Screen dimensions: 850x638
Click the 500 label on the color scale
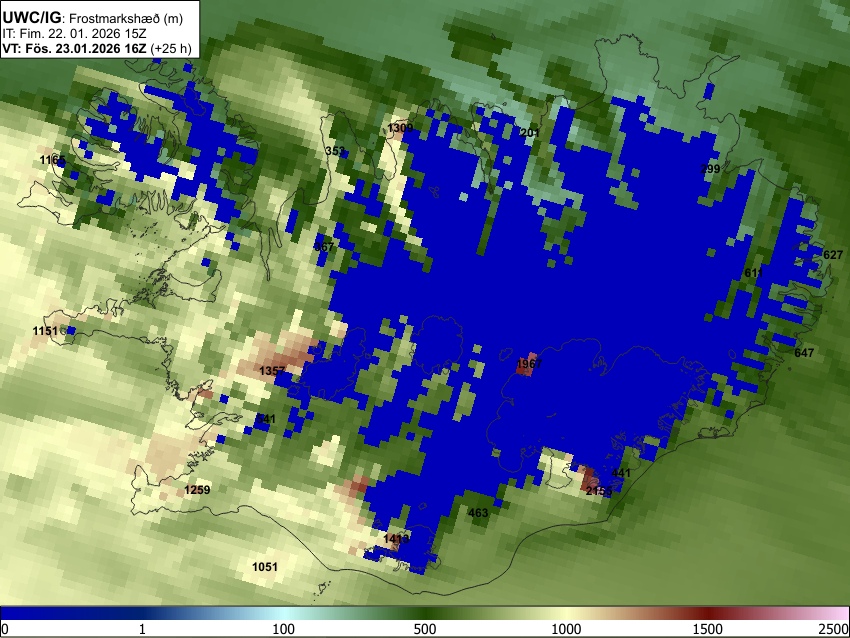[x=425, y=629]
